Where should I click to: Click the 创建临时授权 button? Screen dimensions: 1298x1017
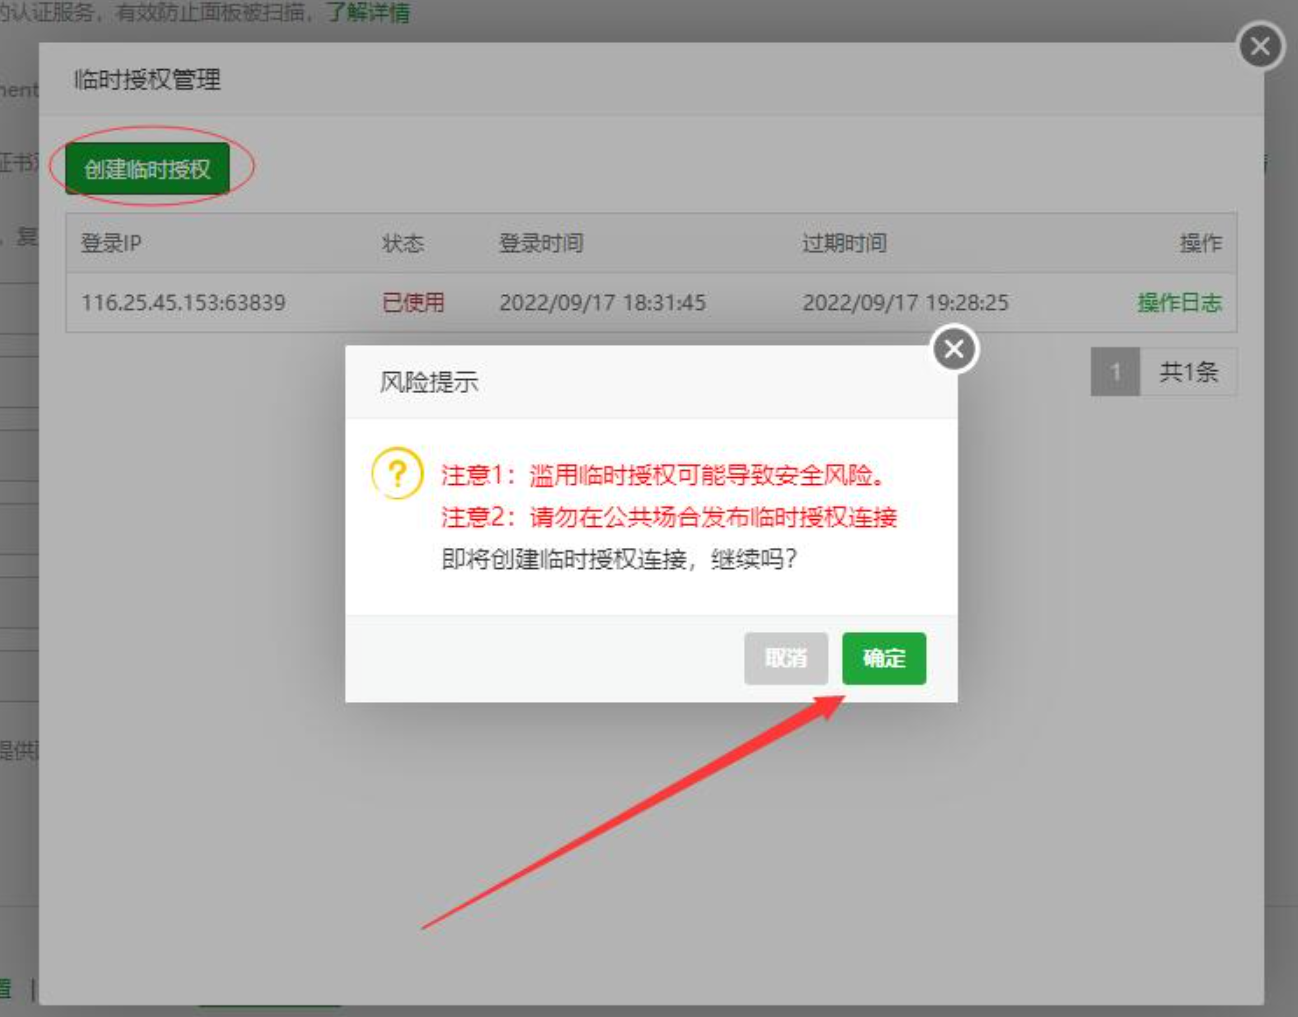[x=148, y=169]
